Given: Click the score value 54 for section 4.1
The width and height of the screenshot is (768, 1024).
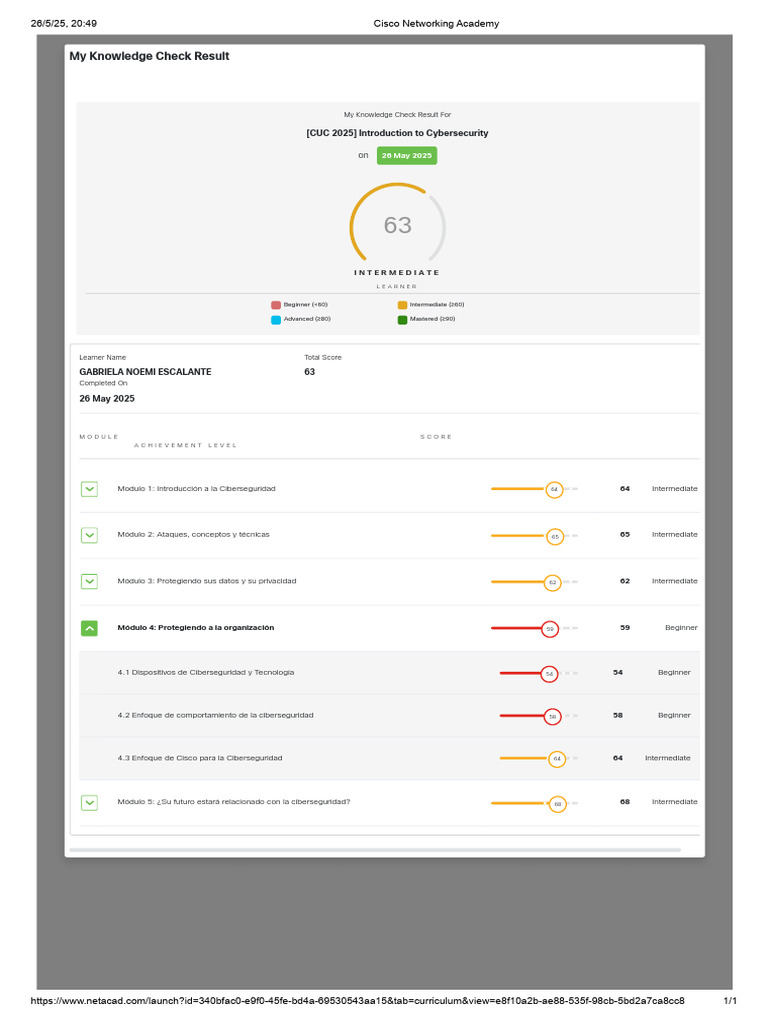Looking at the screenshot, I should (x=618, y=672).
